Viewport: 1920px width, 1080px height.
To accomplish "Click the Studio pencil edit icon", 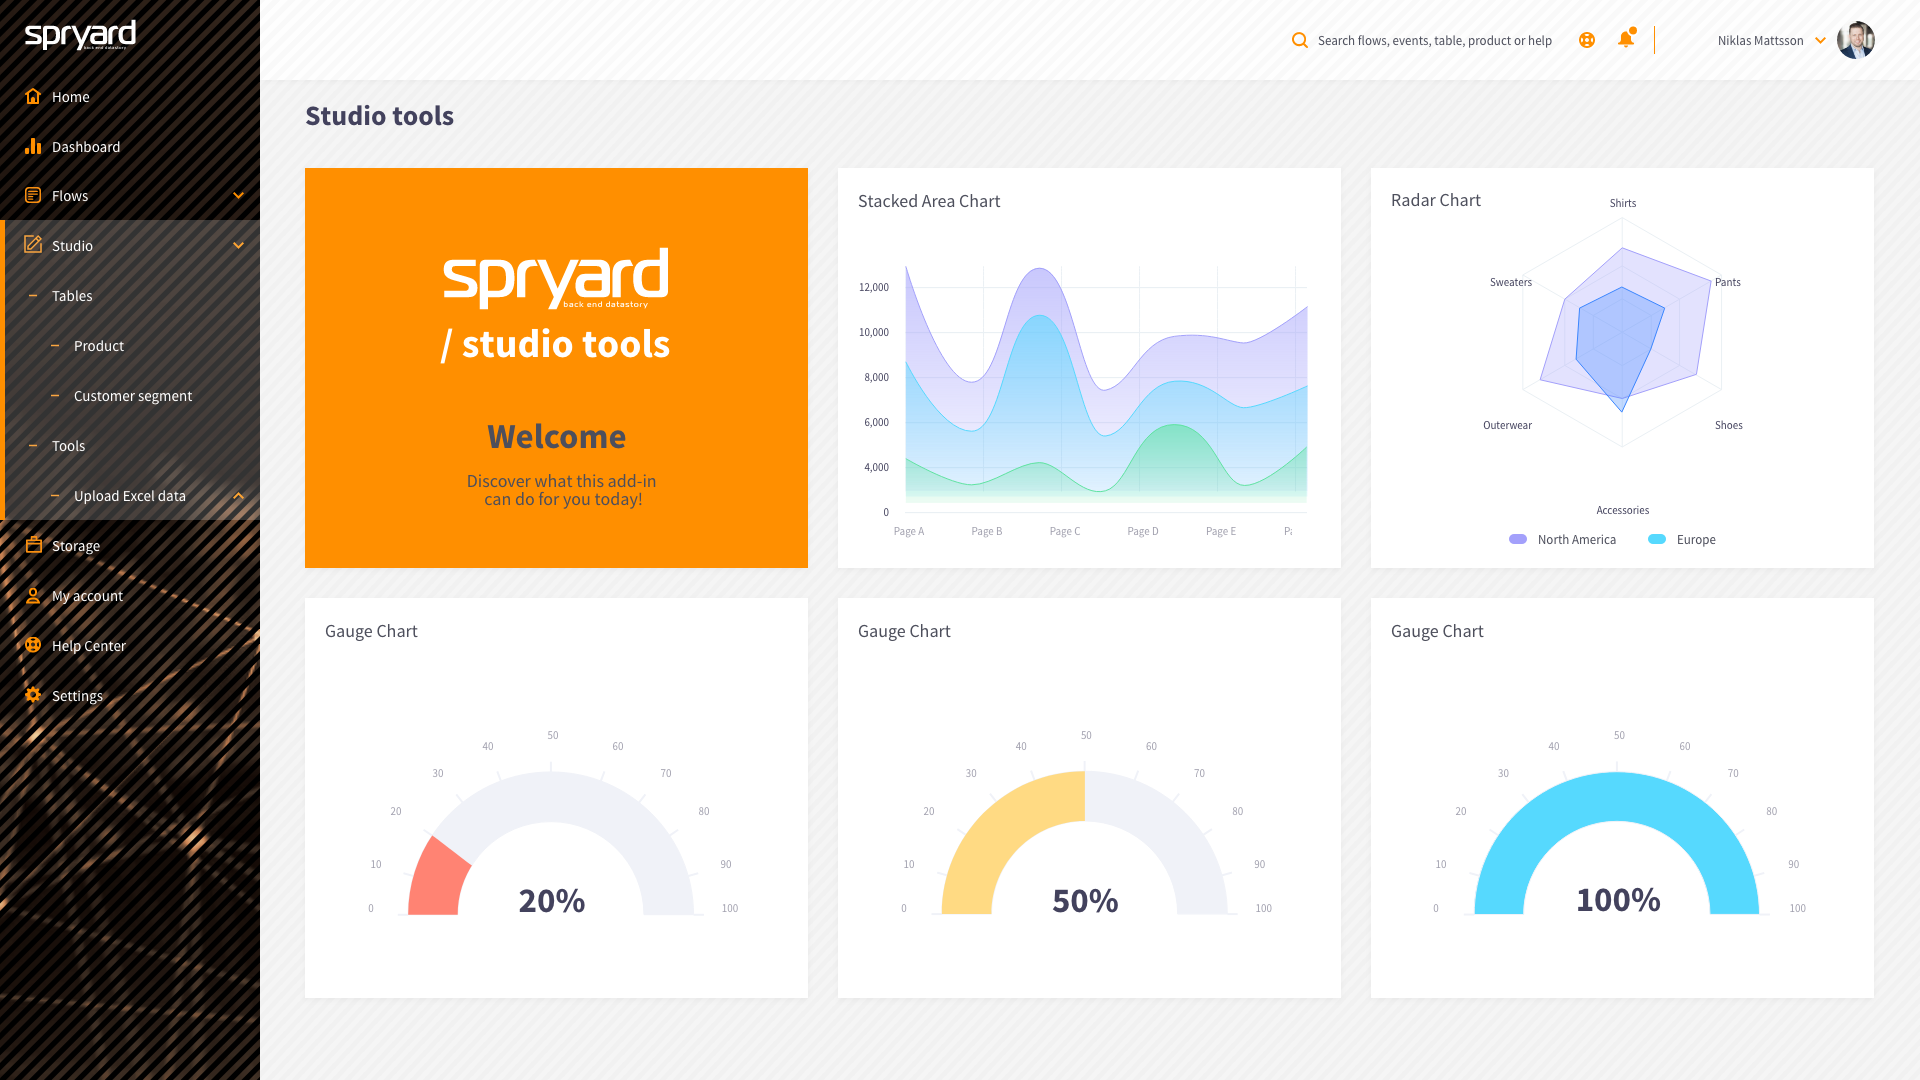I will point(33,245).
